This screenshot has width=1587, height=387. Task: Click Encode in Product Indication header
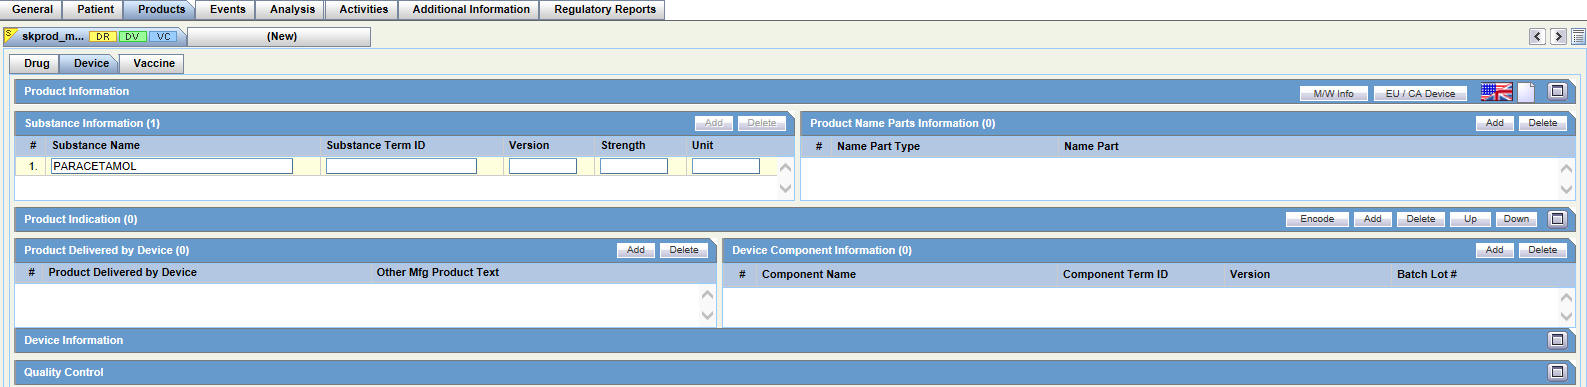tap(1317, 219)
